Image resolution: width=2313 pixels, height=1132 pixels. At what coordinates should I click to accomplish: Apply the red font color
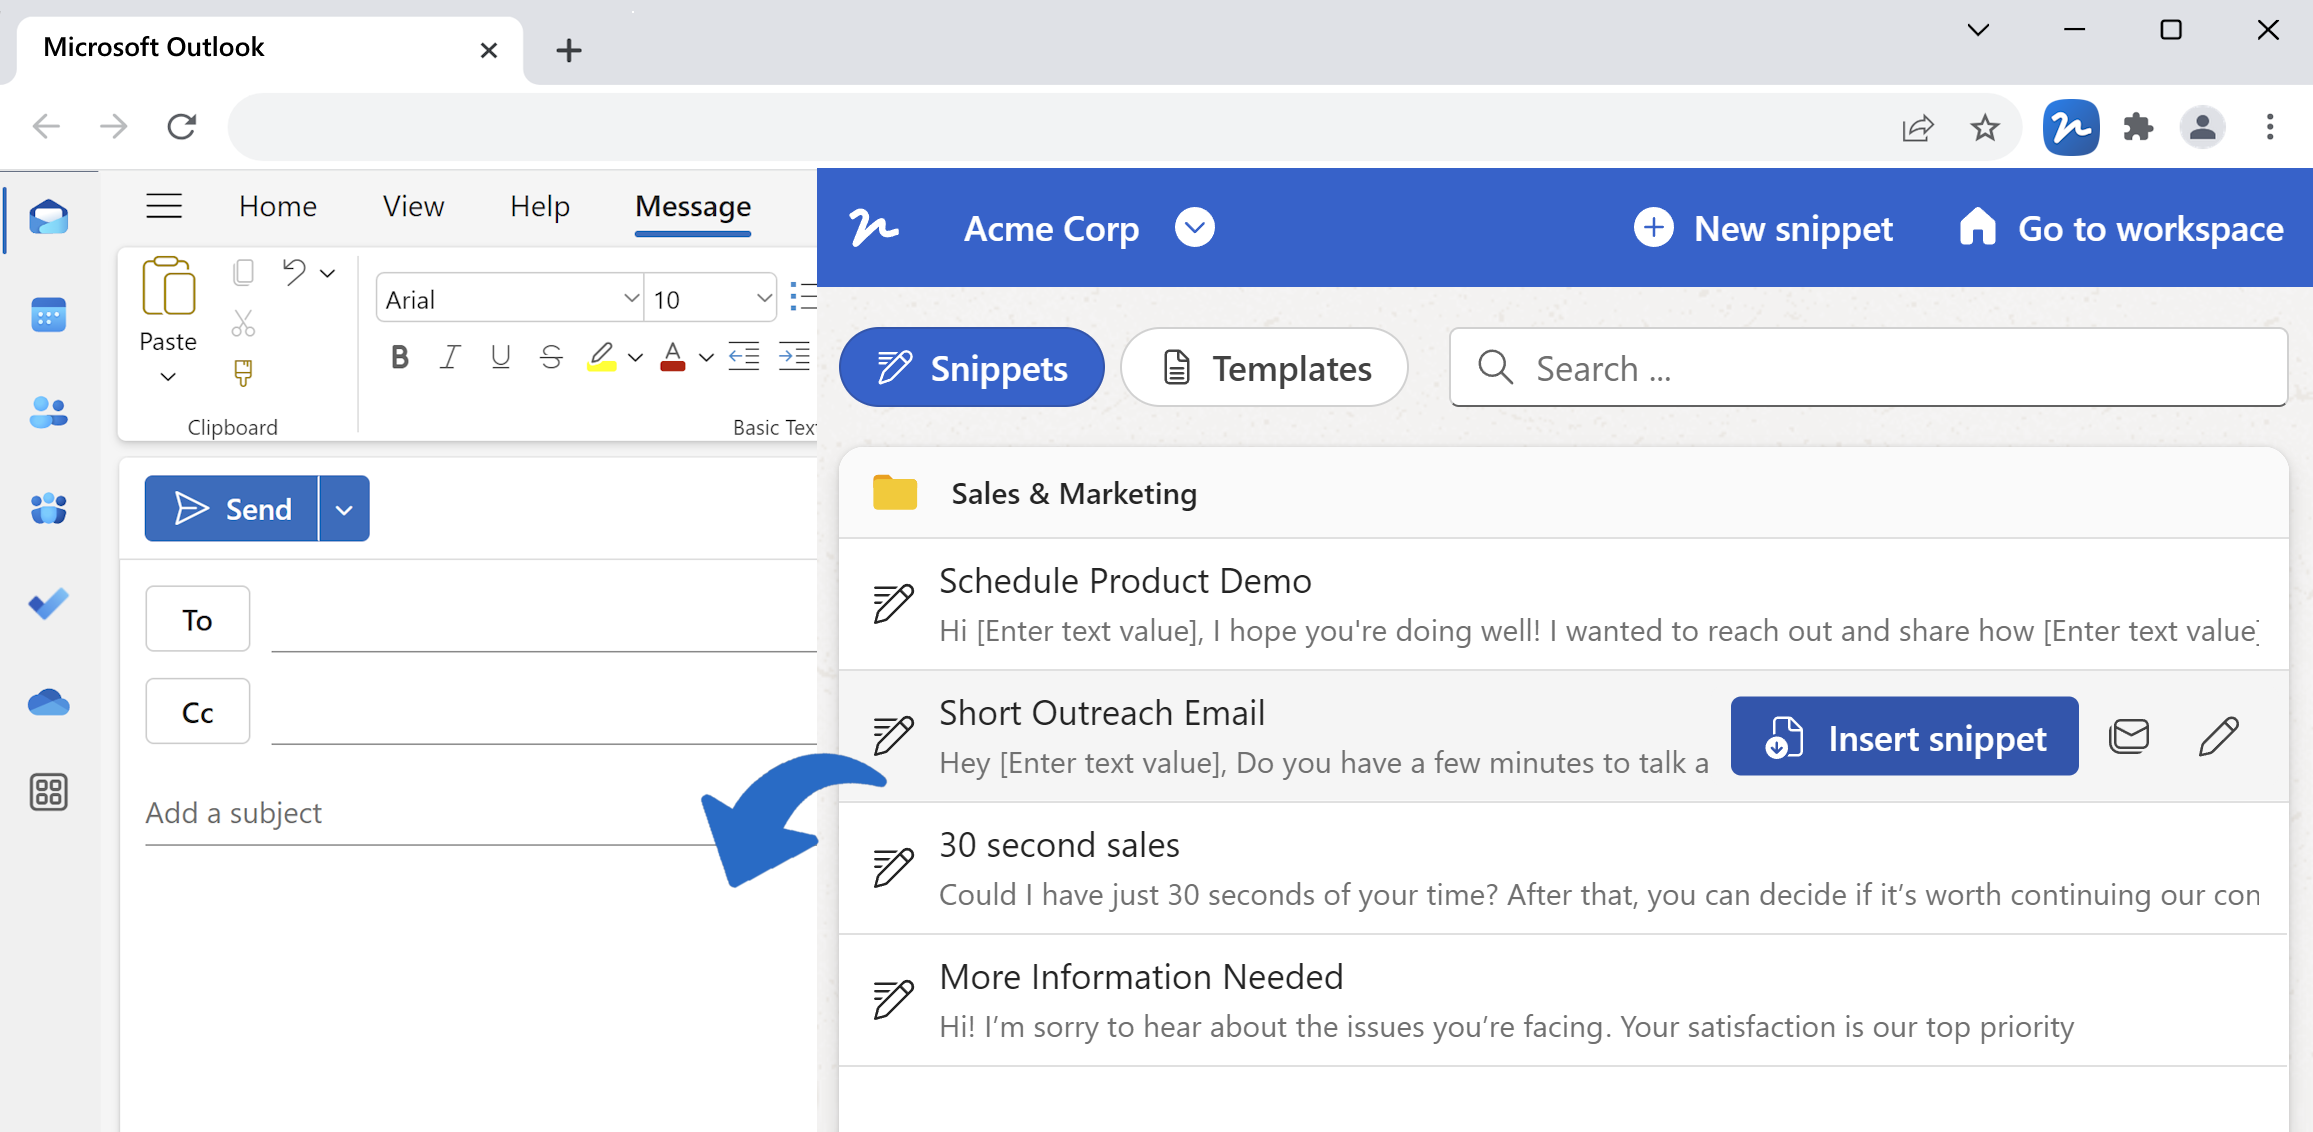click(673, 357)
